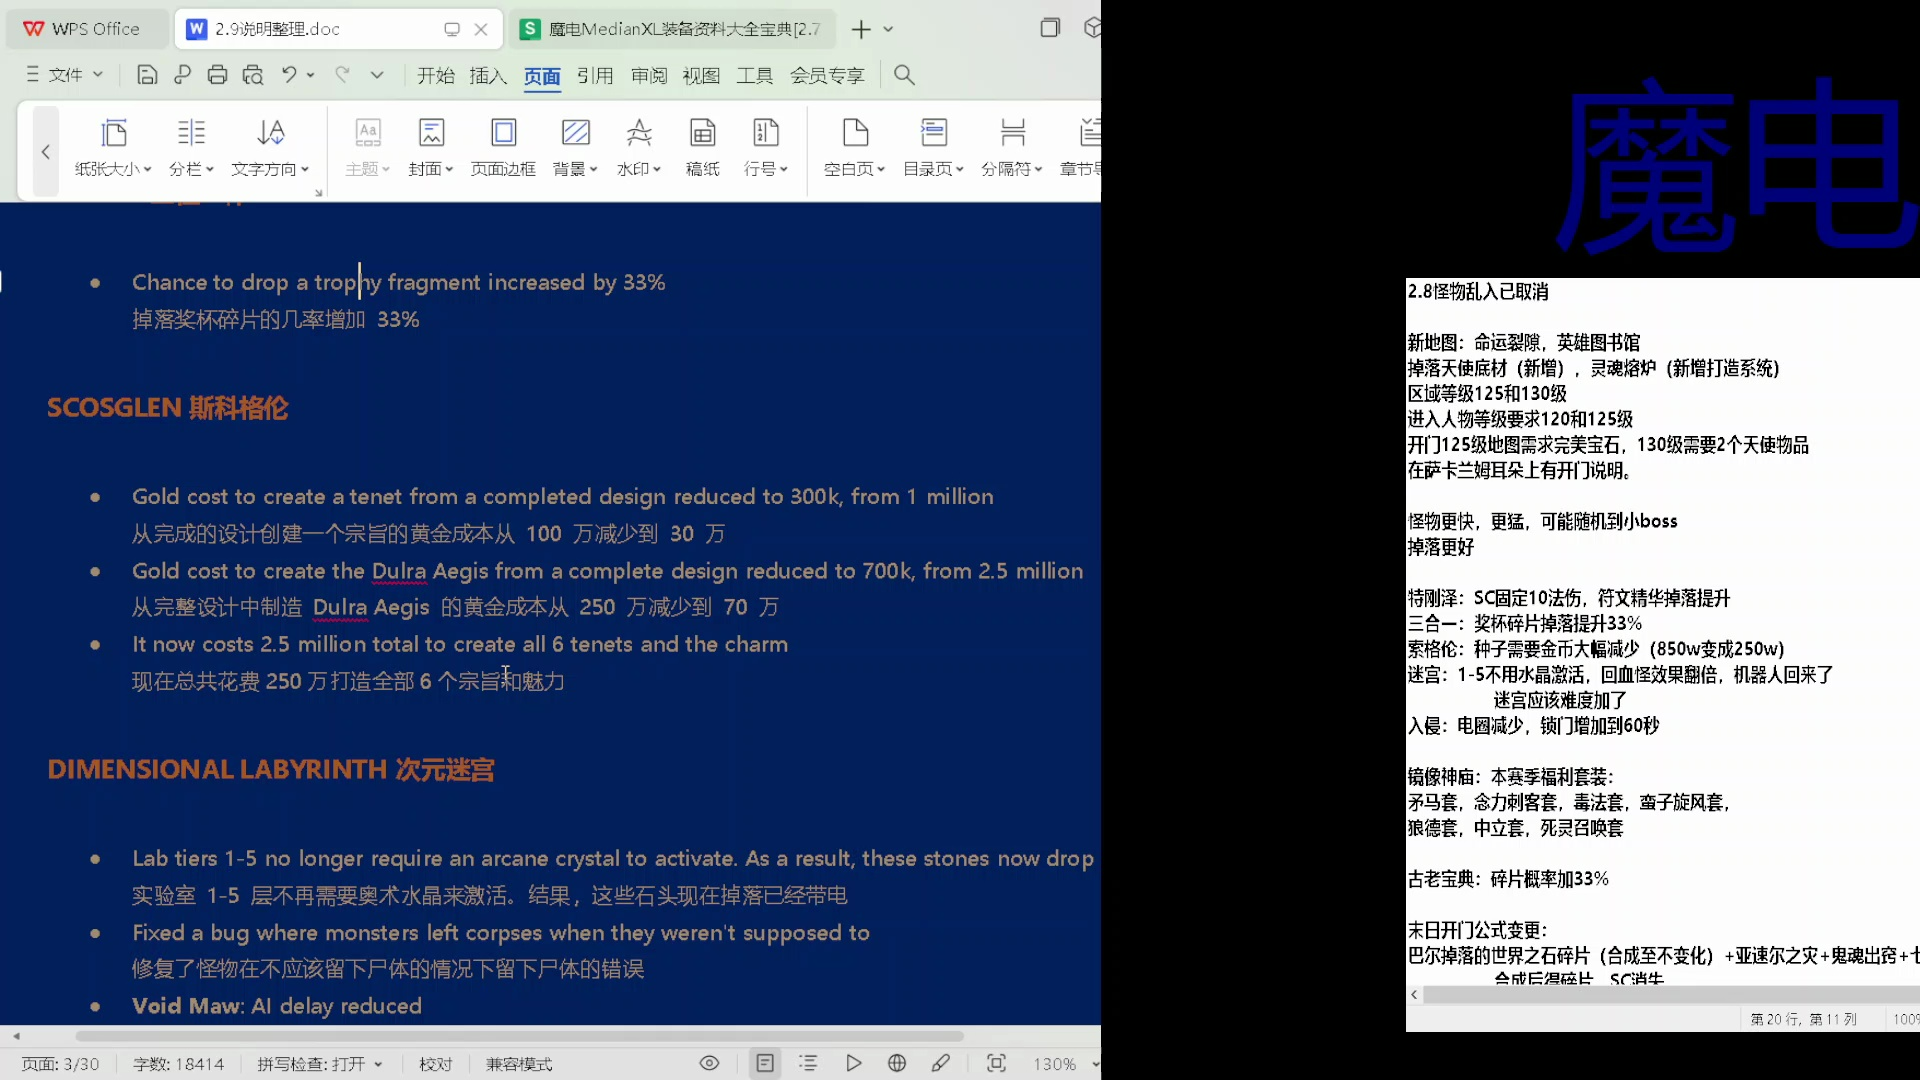Open the 分栏 columns dropdown

tap(191, 148)
